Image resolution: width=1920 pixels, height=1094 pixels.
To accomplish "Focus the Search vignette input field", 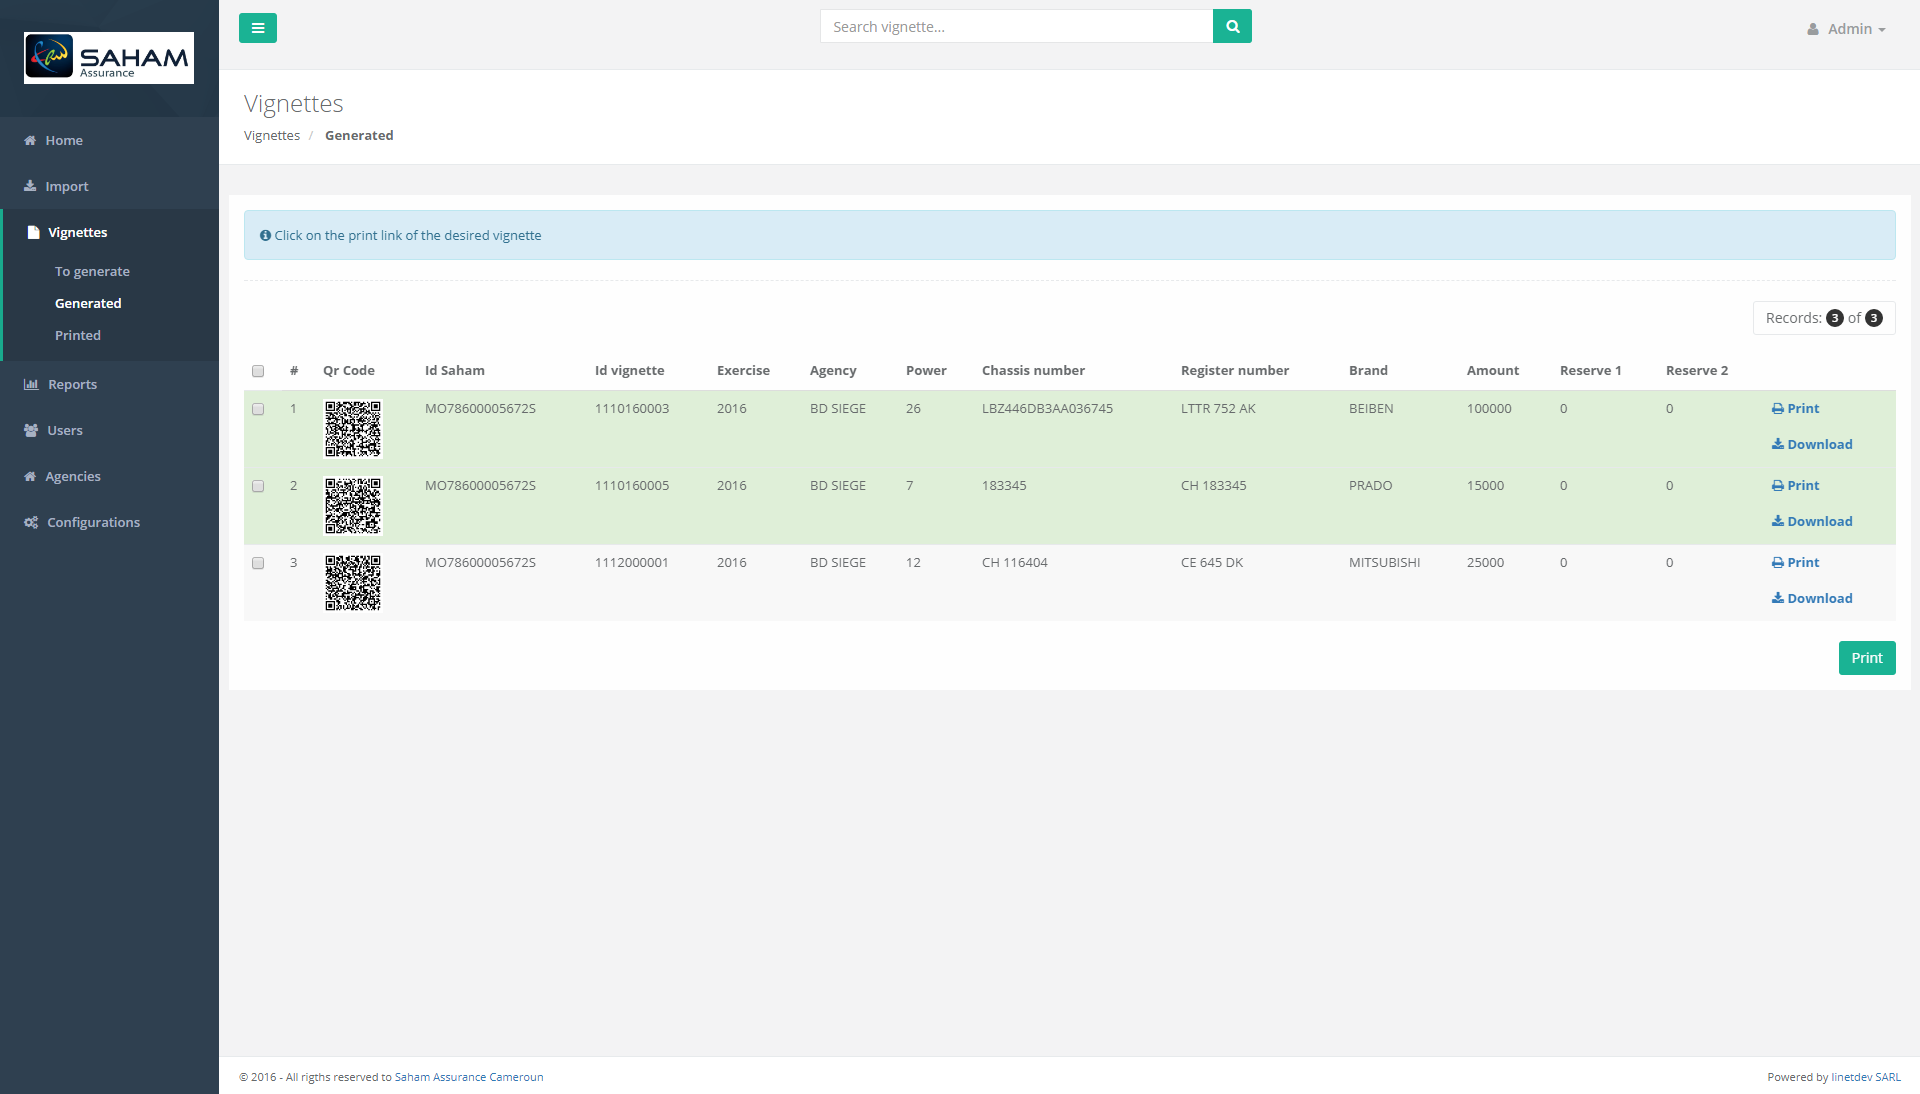I will tap(1015, 27).
